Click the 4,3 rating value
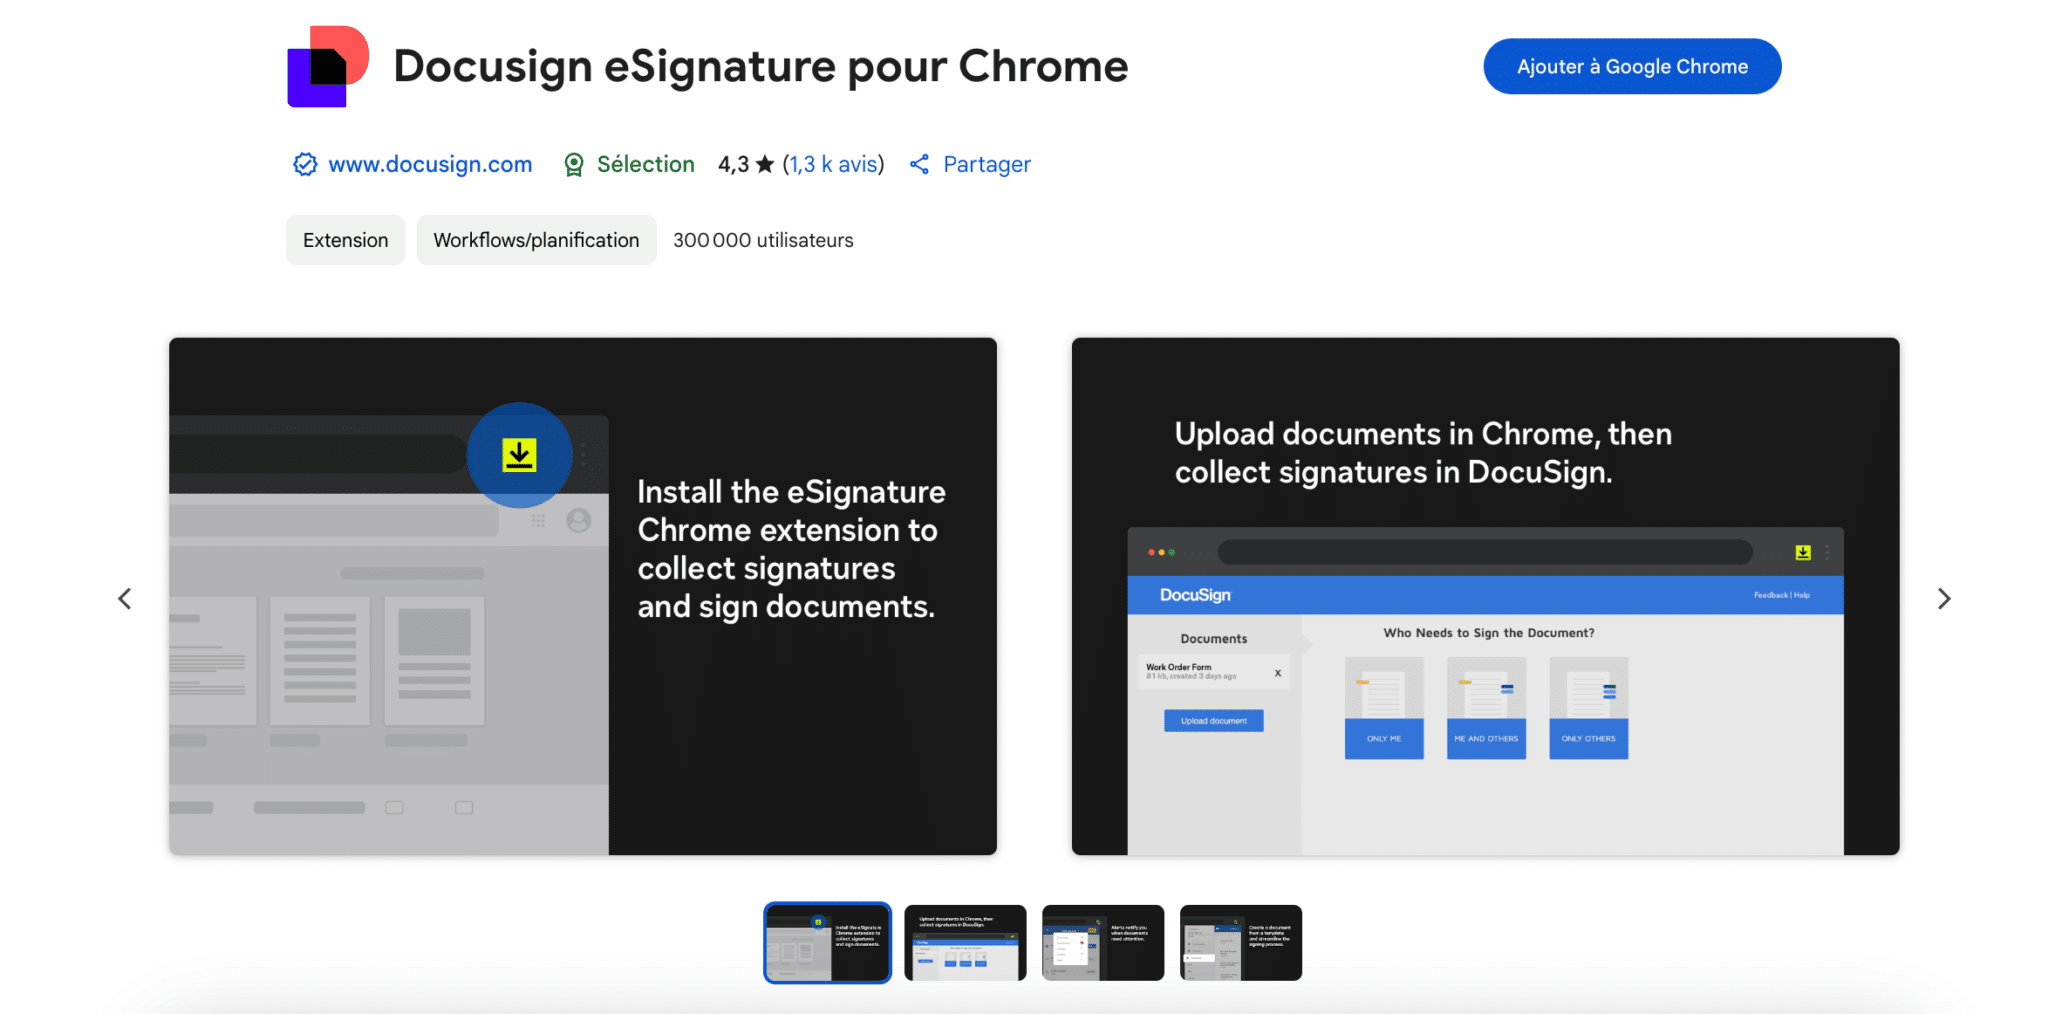This screenshot has height=1014, width=2048. [733, 164]
